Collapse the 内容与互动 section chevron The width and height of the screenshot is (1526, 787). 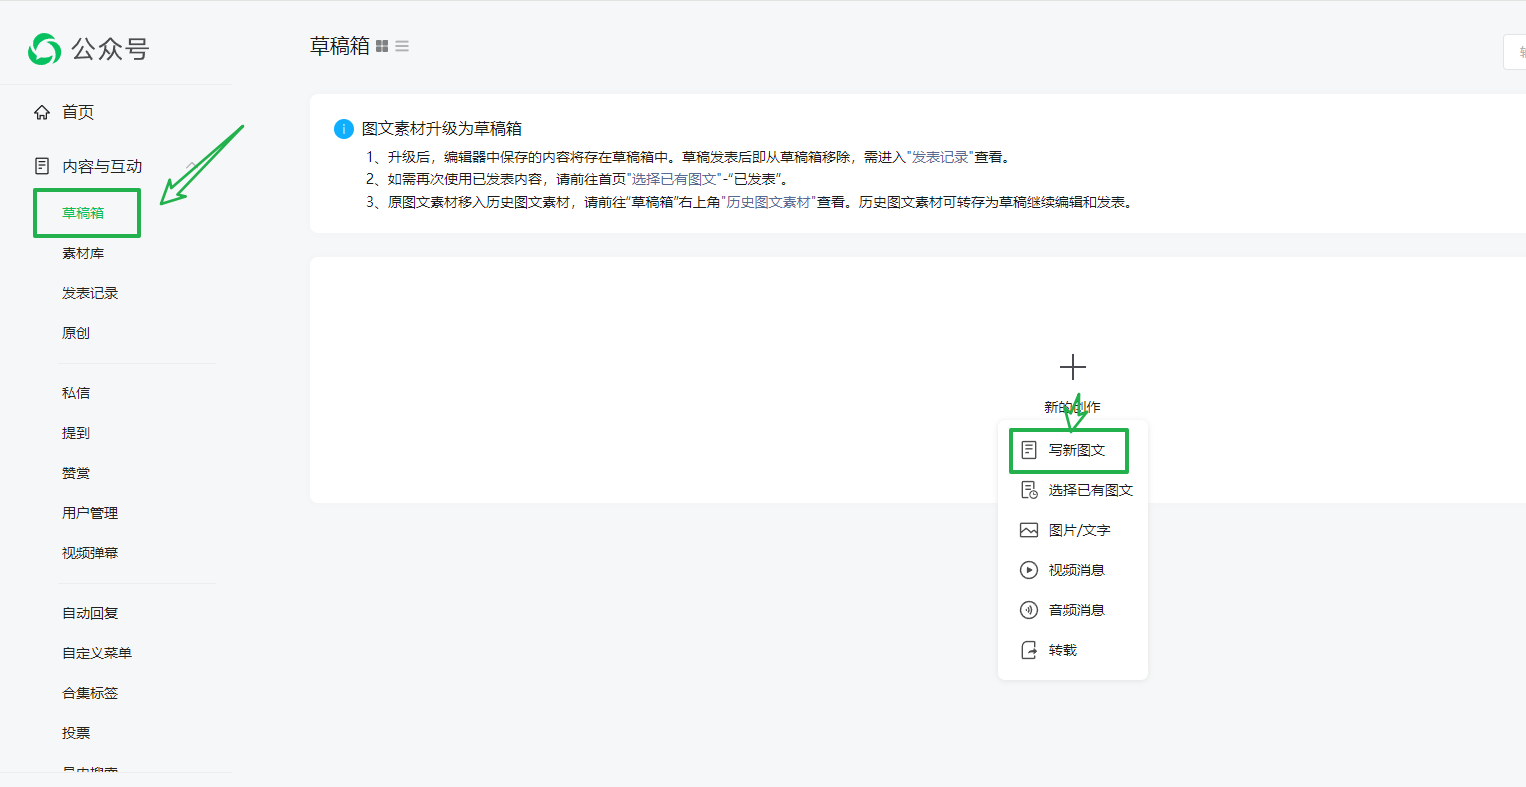[x=191, y=166]
